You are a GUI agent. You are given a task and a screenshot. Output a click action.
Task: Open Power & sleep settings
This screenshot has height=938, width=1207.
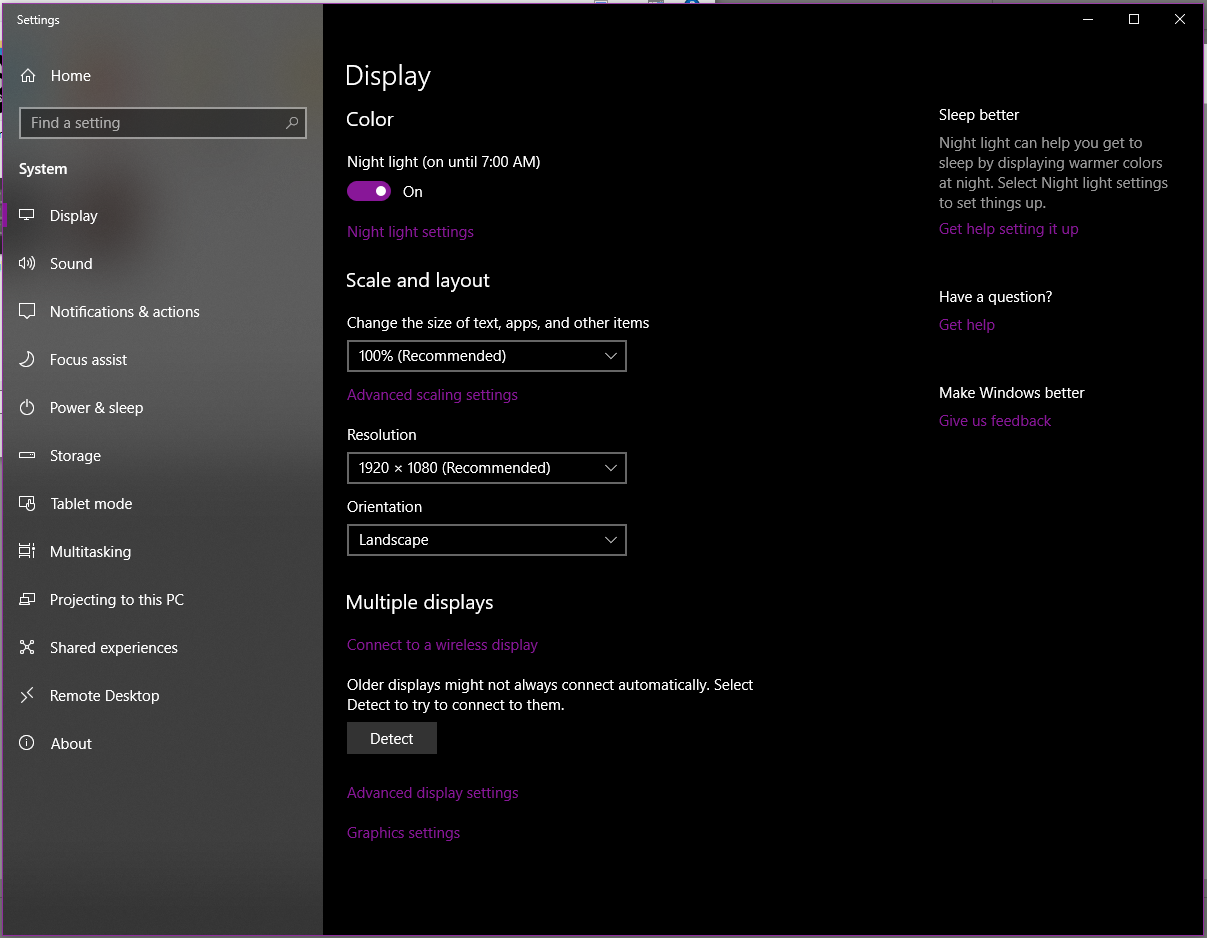27,407
